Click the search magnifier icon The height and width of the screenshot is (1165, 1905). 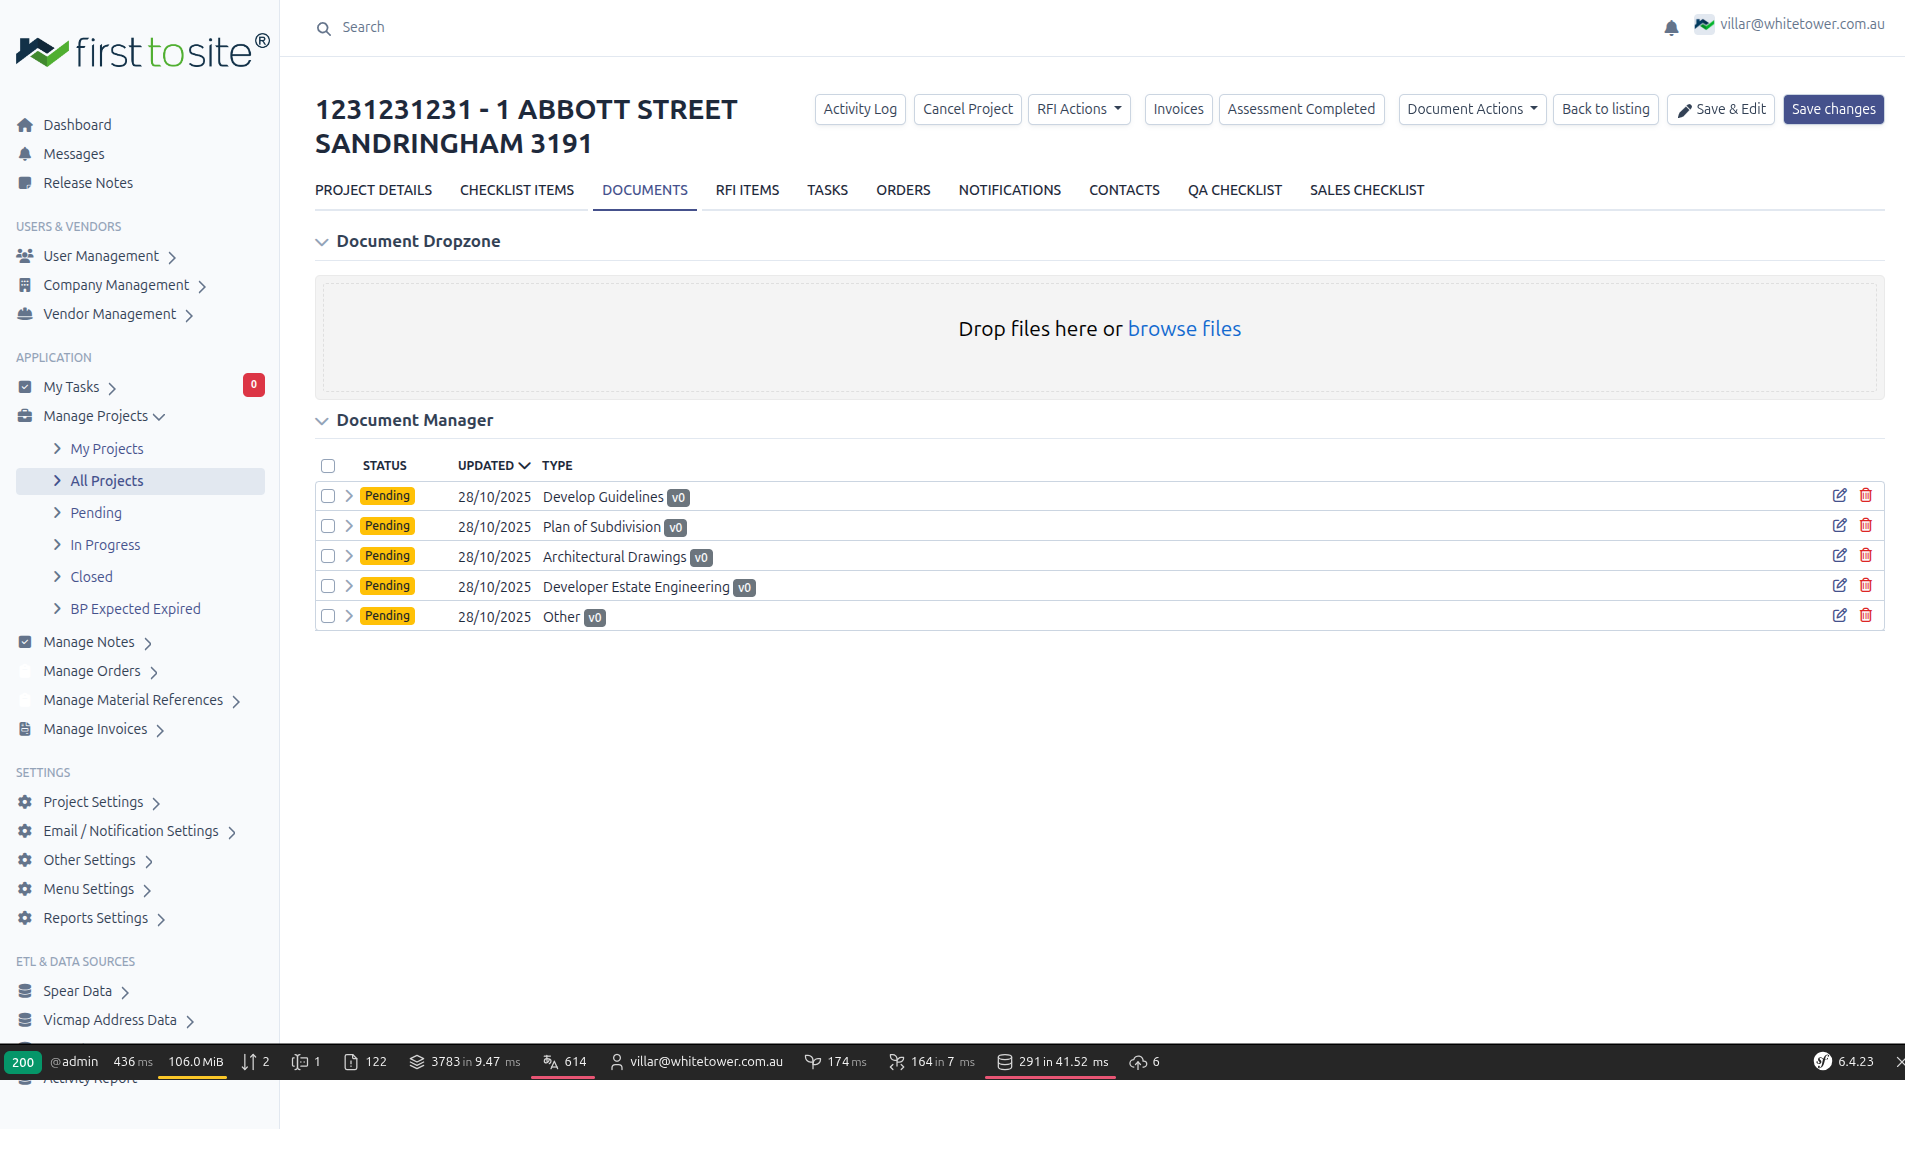coord(322,27)
